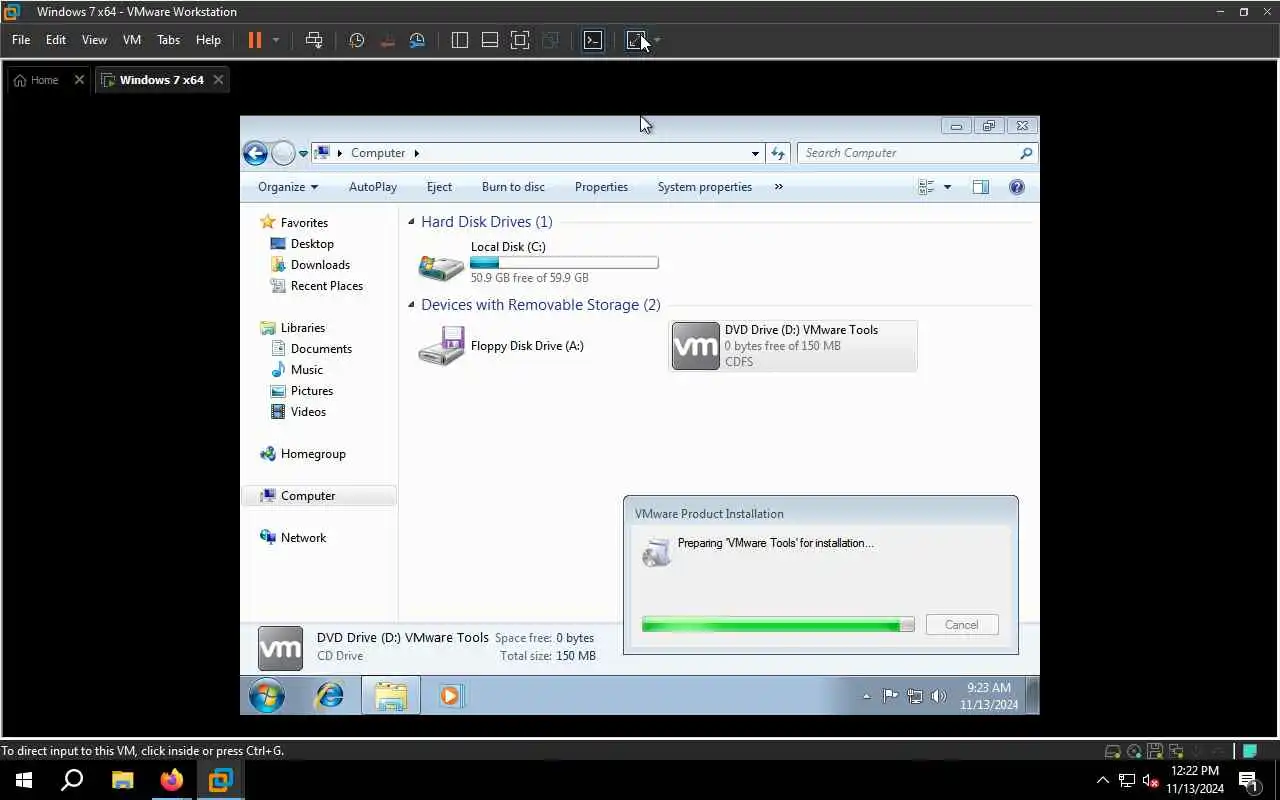
Task: Open the Organize menu
Action: coord(287,187)
